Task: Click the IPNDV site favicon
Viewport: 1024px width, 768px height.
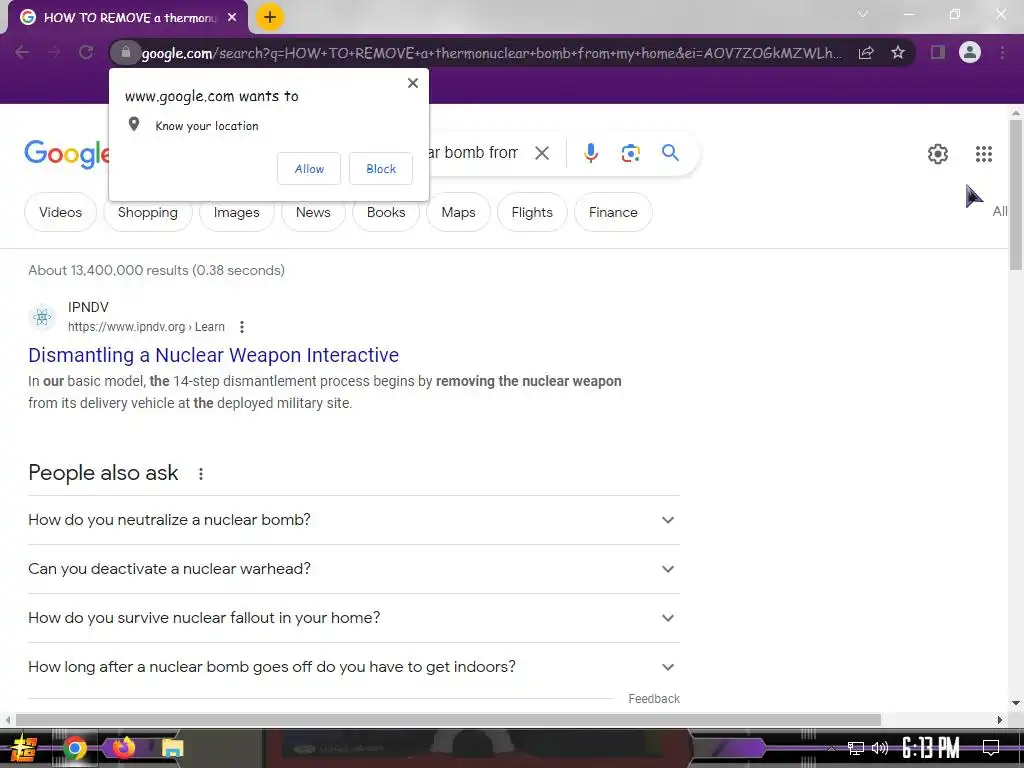Action: coord(42,317)
